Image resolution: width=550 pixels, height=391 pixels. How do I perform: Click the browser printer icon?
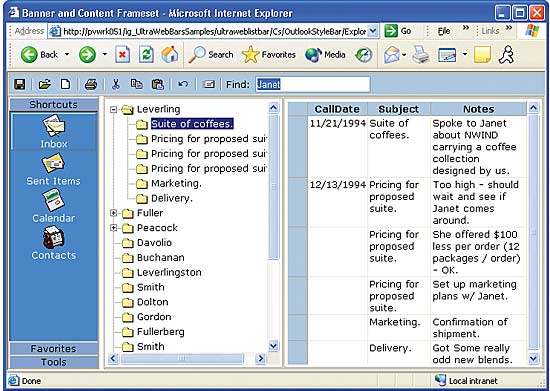(421, 55)
